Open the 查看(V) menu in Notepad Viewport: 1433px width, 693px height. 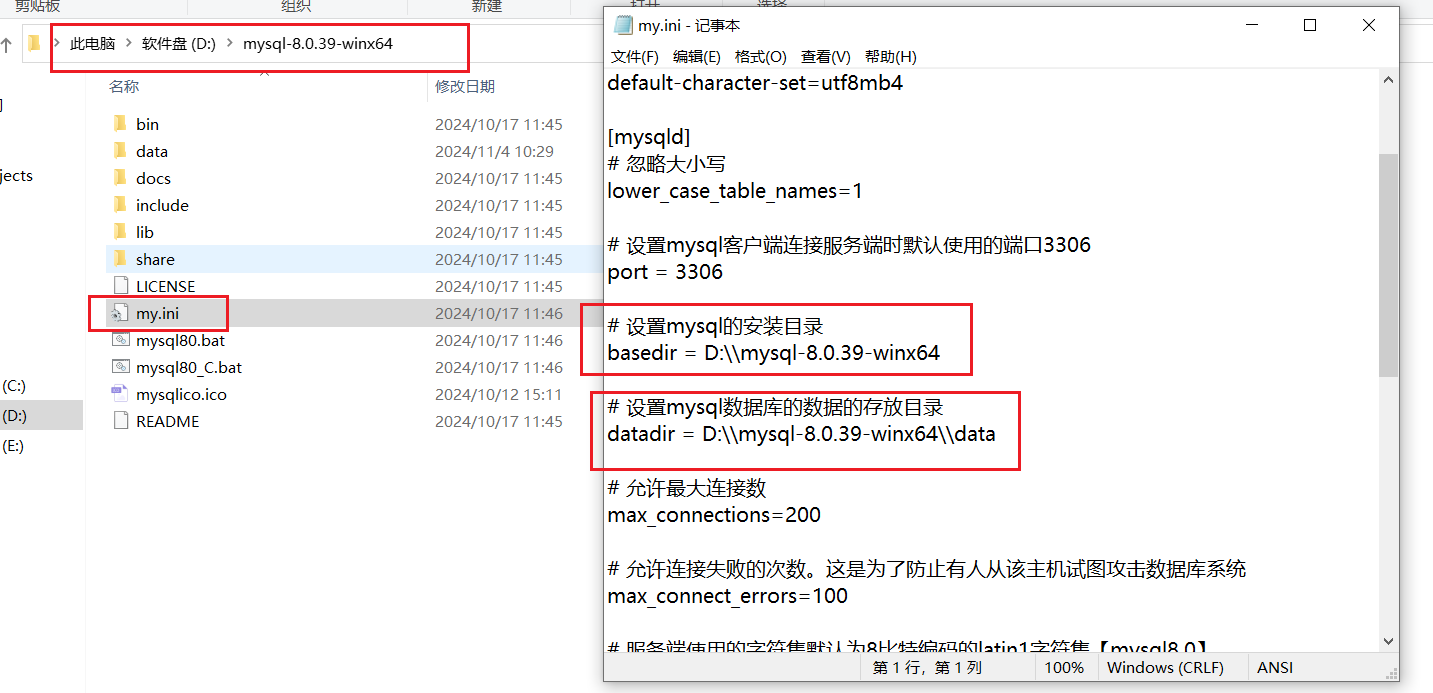(825, 57)
